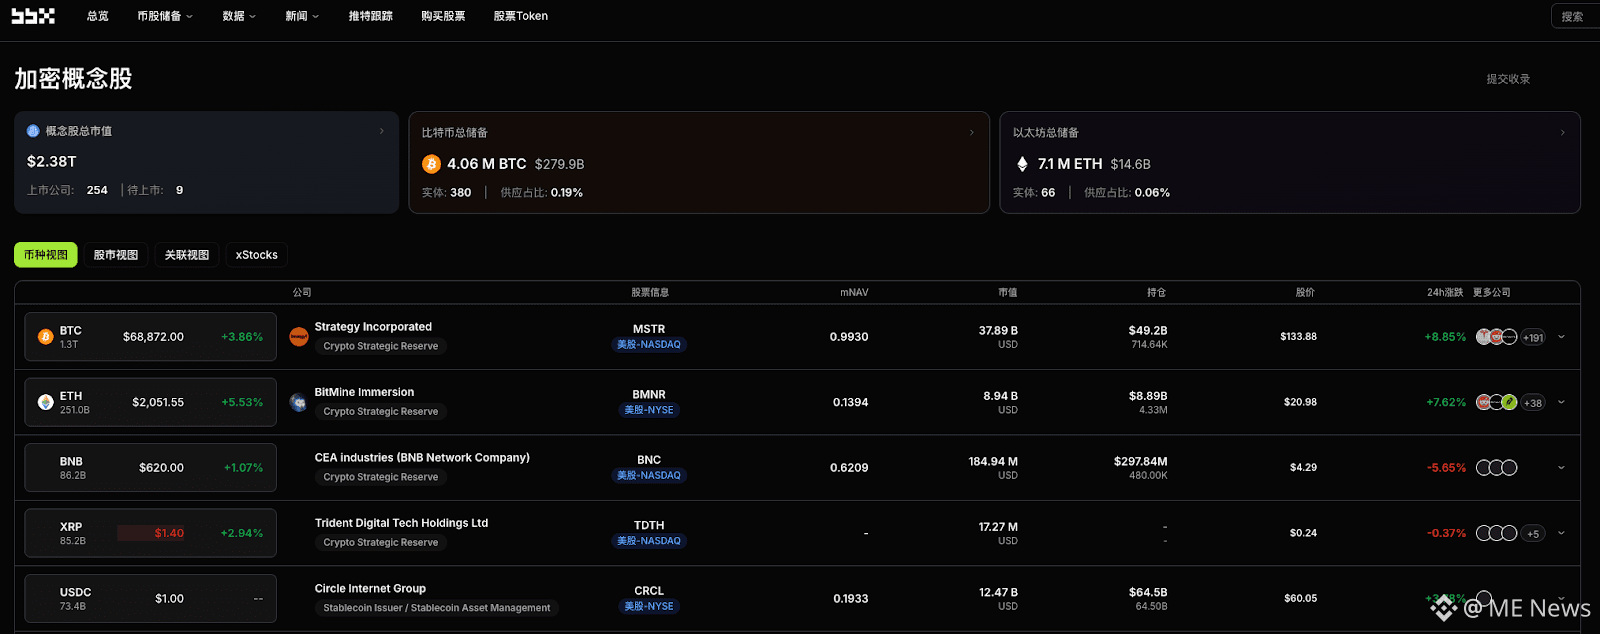Click 持仓 column header
This screenshot has height=634, width=1600.
pyautogui.click(x=1156, y=293)
